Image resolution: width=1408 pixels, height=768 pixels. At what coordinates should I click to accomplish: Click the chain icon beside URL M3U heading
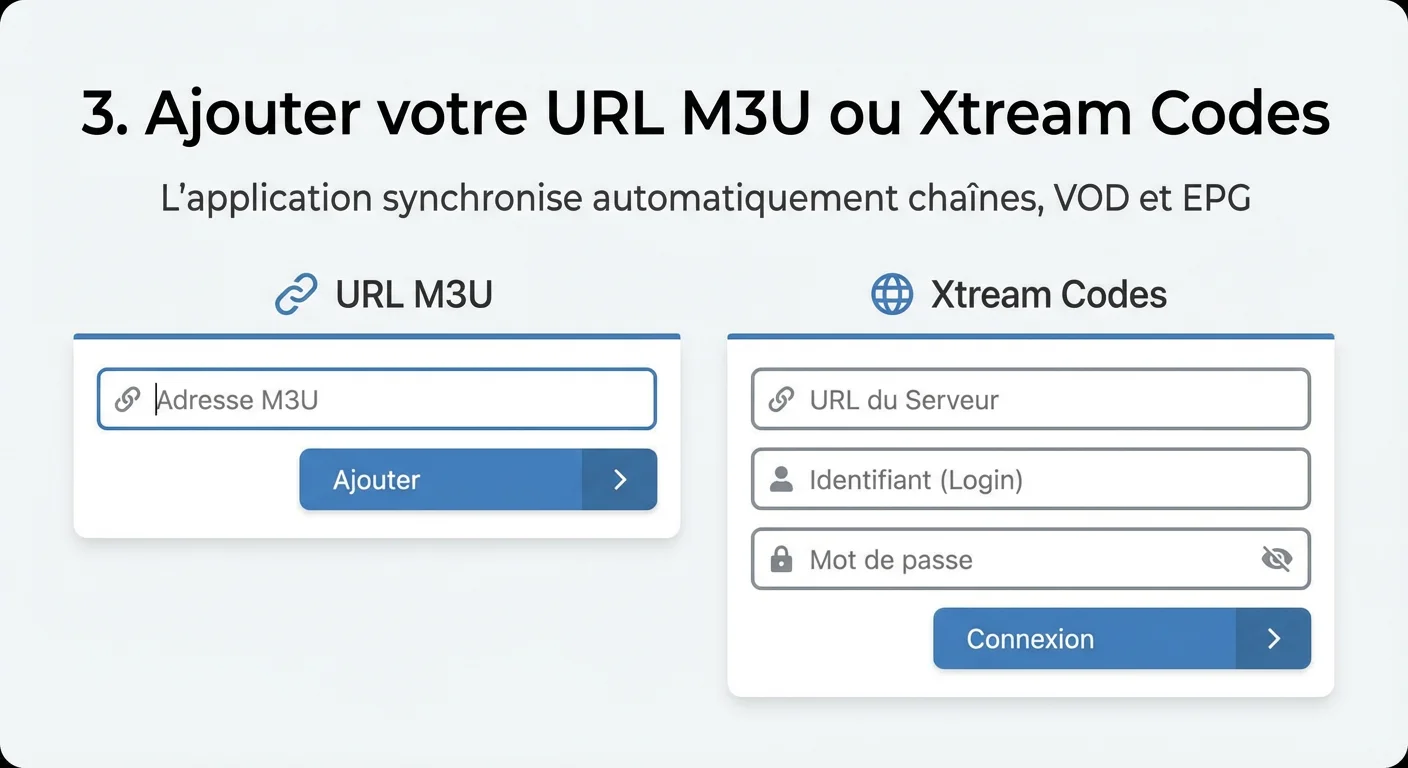[295, 295]
